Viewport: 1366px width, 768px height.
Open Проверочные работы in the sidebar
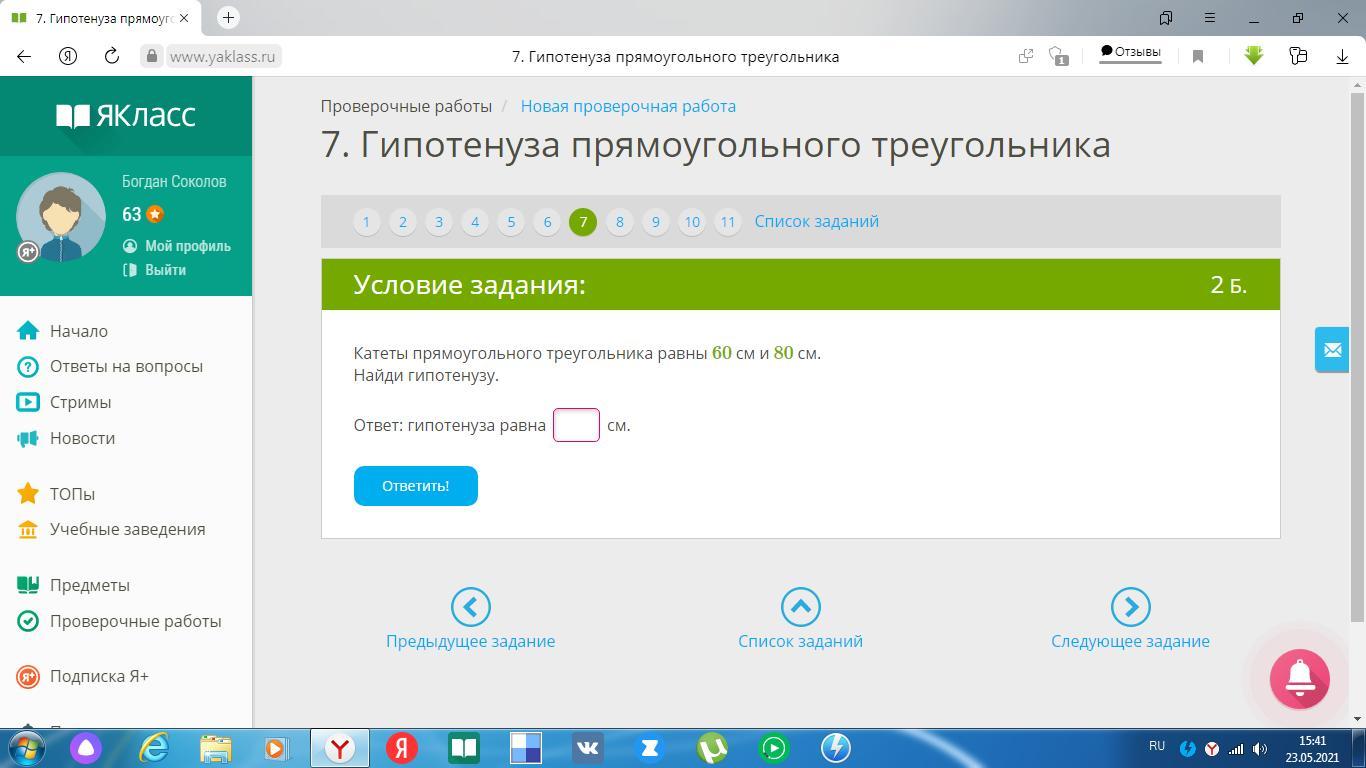[x=135, y=621]
